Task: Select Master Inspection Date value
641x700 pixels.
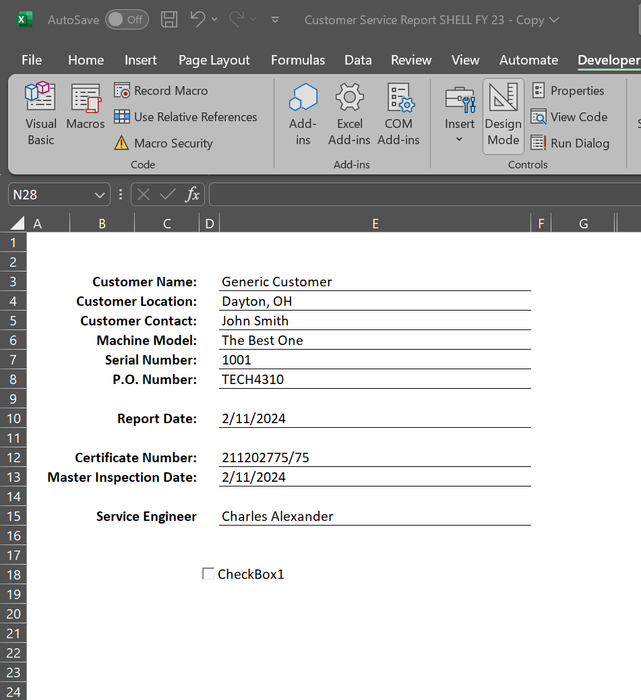Action: click(x=375, y=477)
